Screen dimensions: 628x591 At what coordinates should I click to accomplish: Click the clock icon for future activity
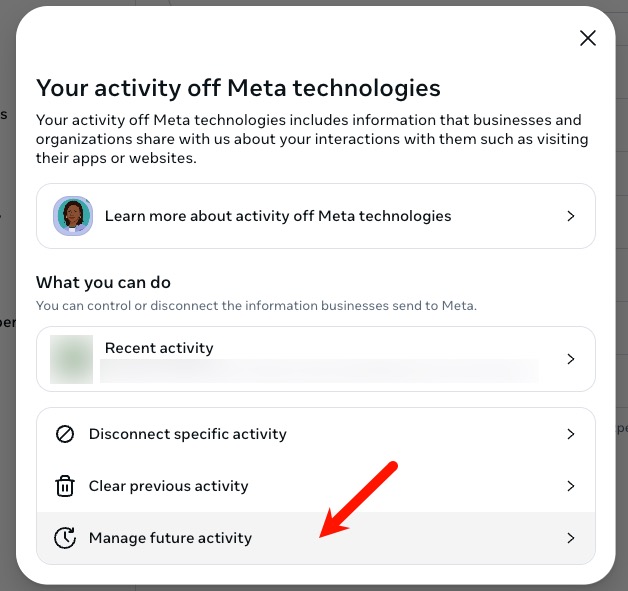[x=65, y=538]
